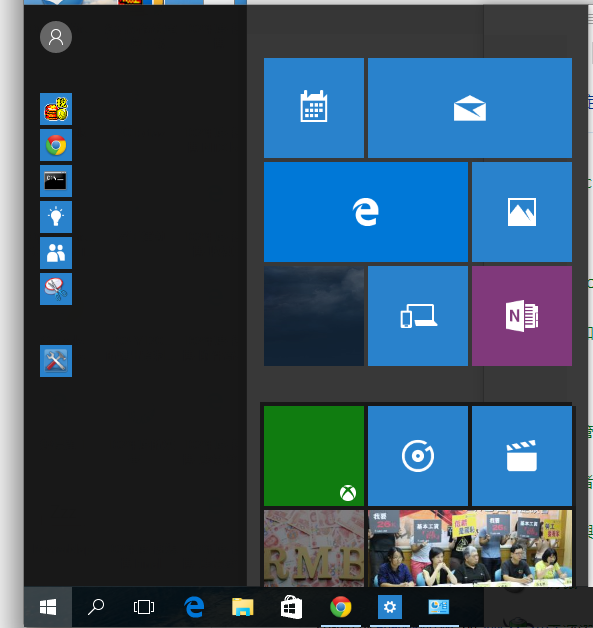The height and width of the screenshot is (628, 593).
Task: Launch Edge from the taskbar
Action: pyautogui.click(x=194, y=607)
